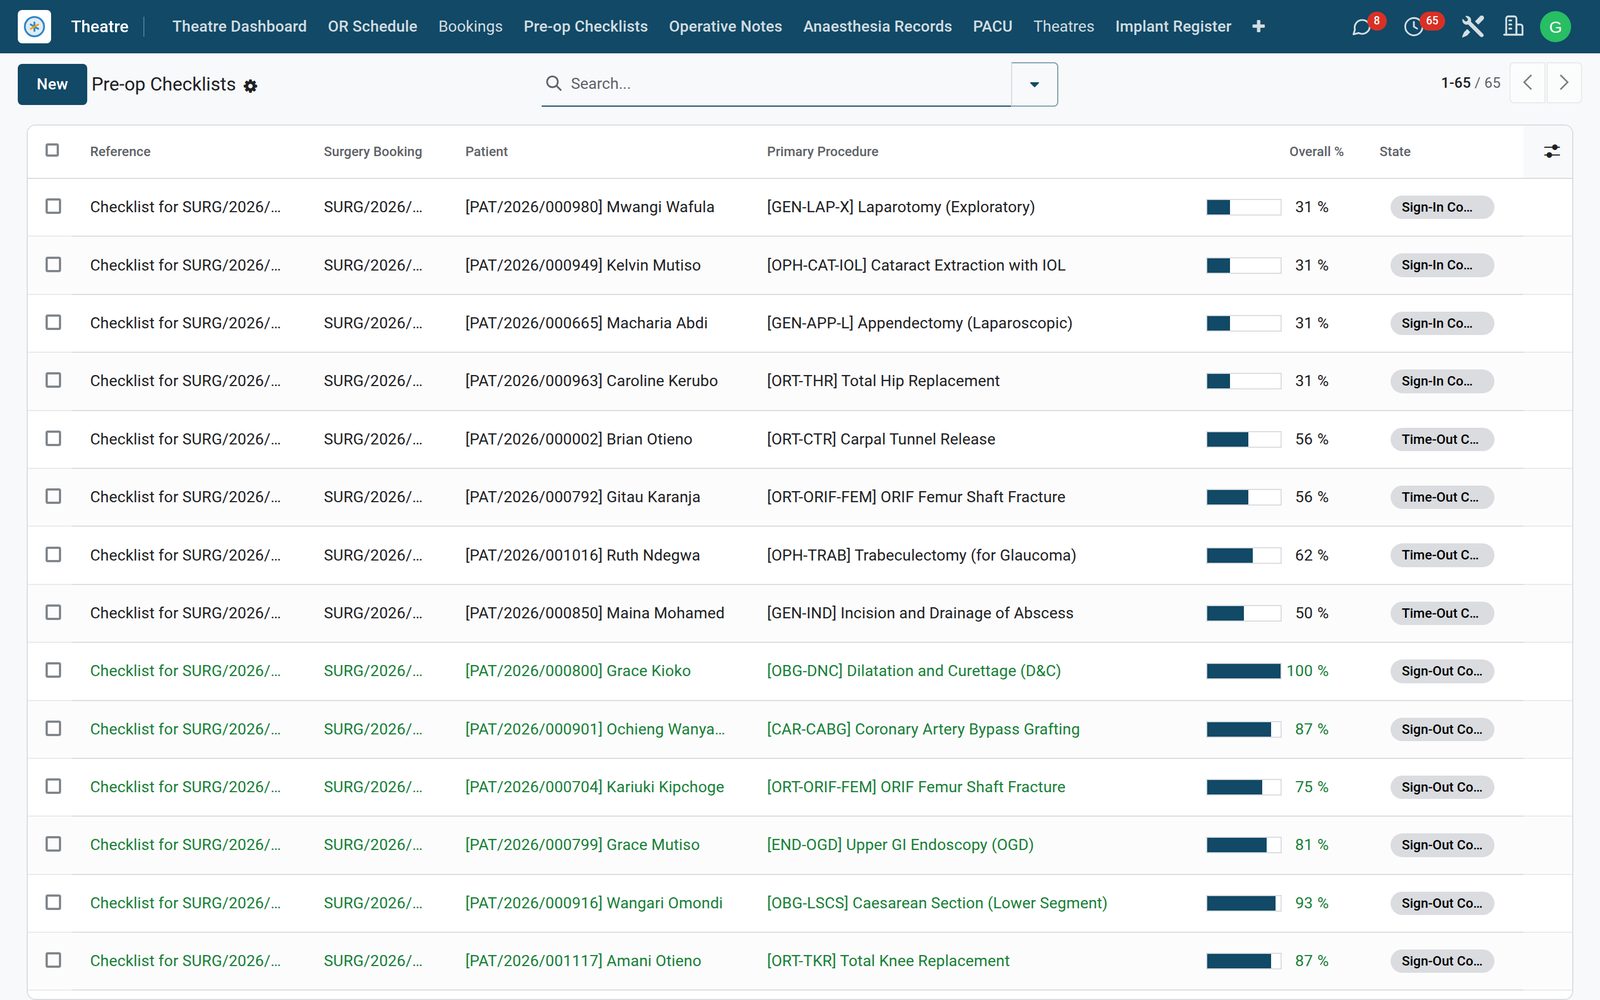This screenshot has height=1000, width=1600.
Task: Open the activities clock icon
Action: (1413, 27)
